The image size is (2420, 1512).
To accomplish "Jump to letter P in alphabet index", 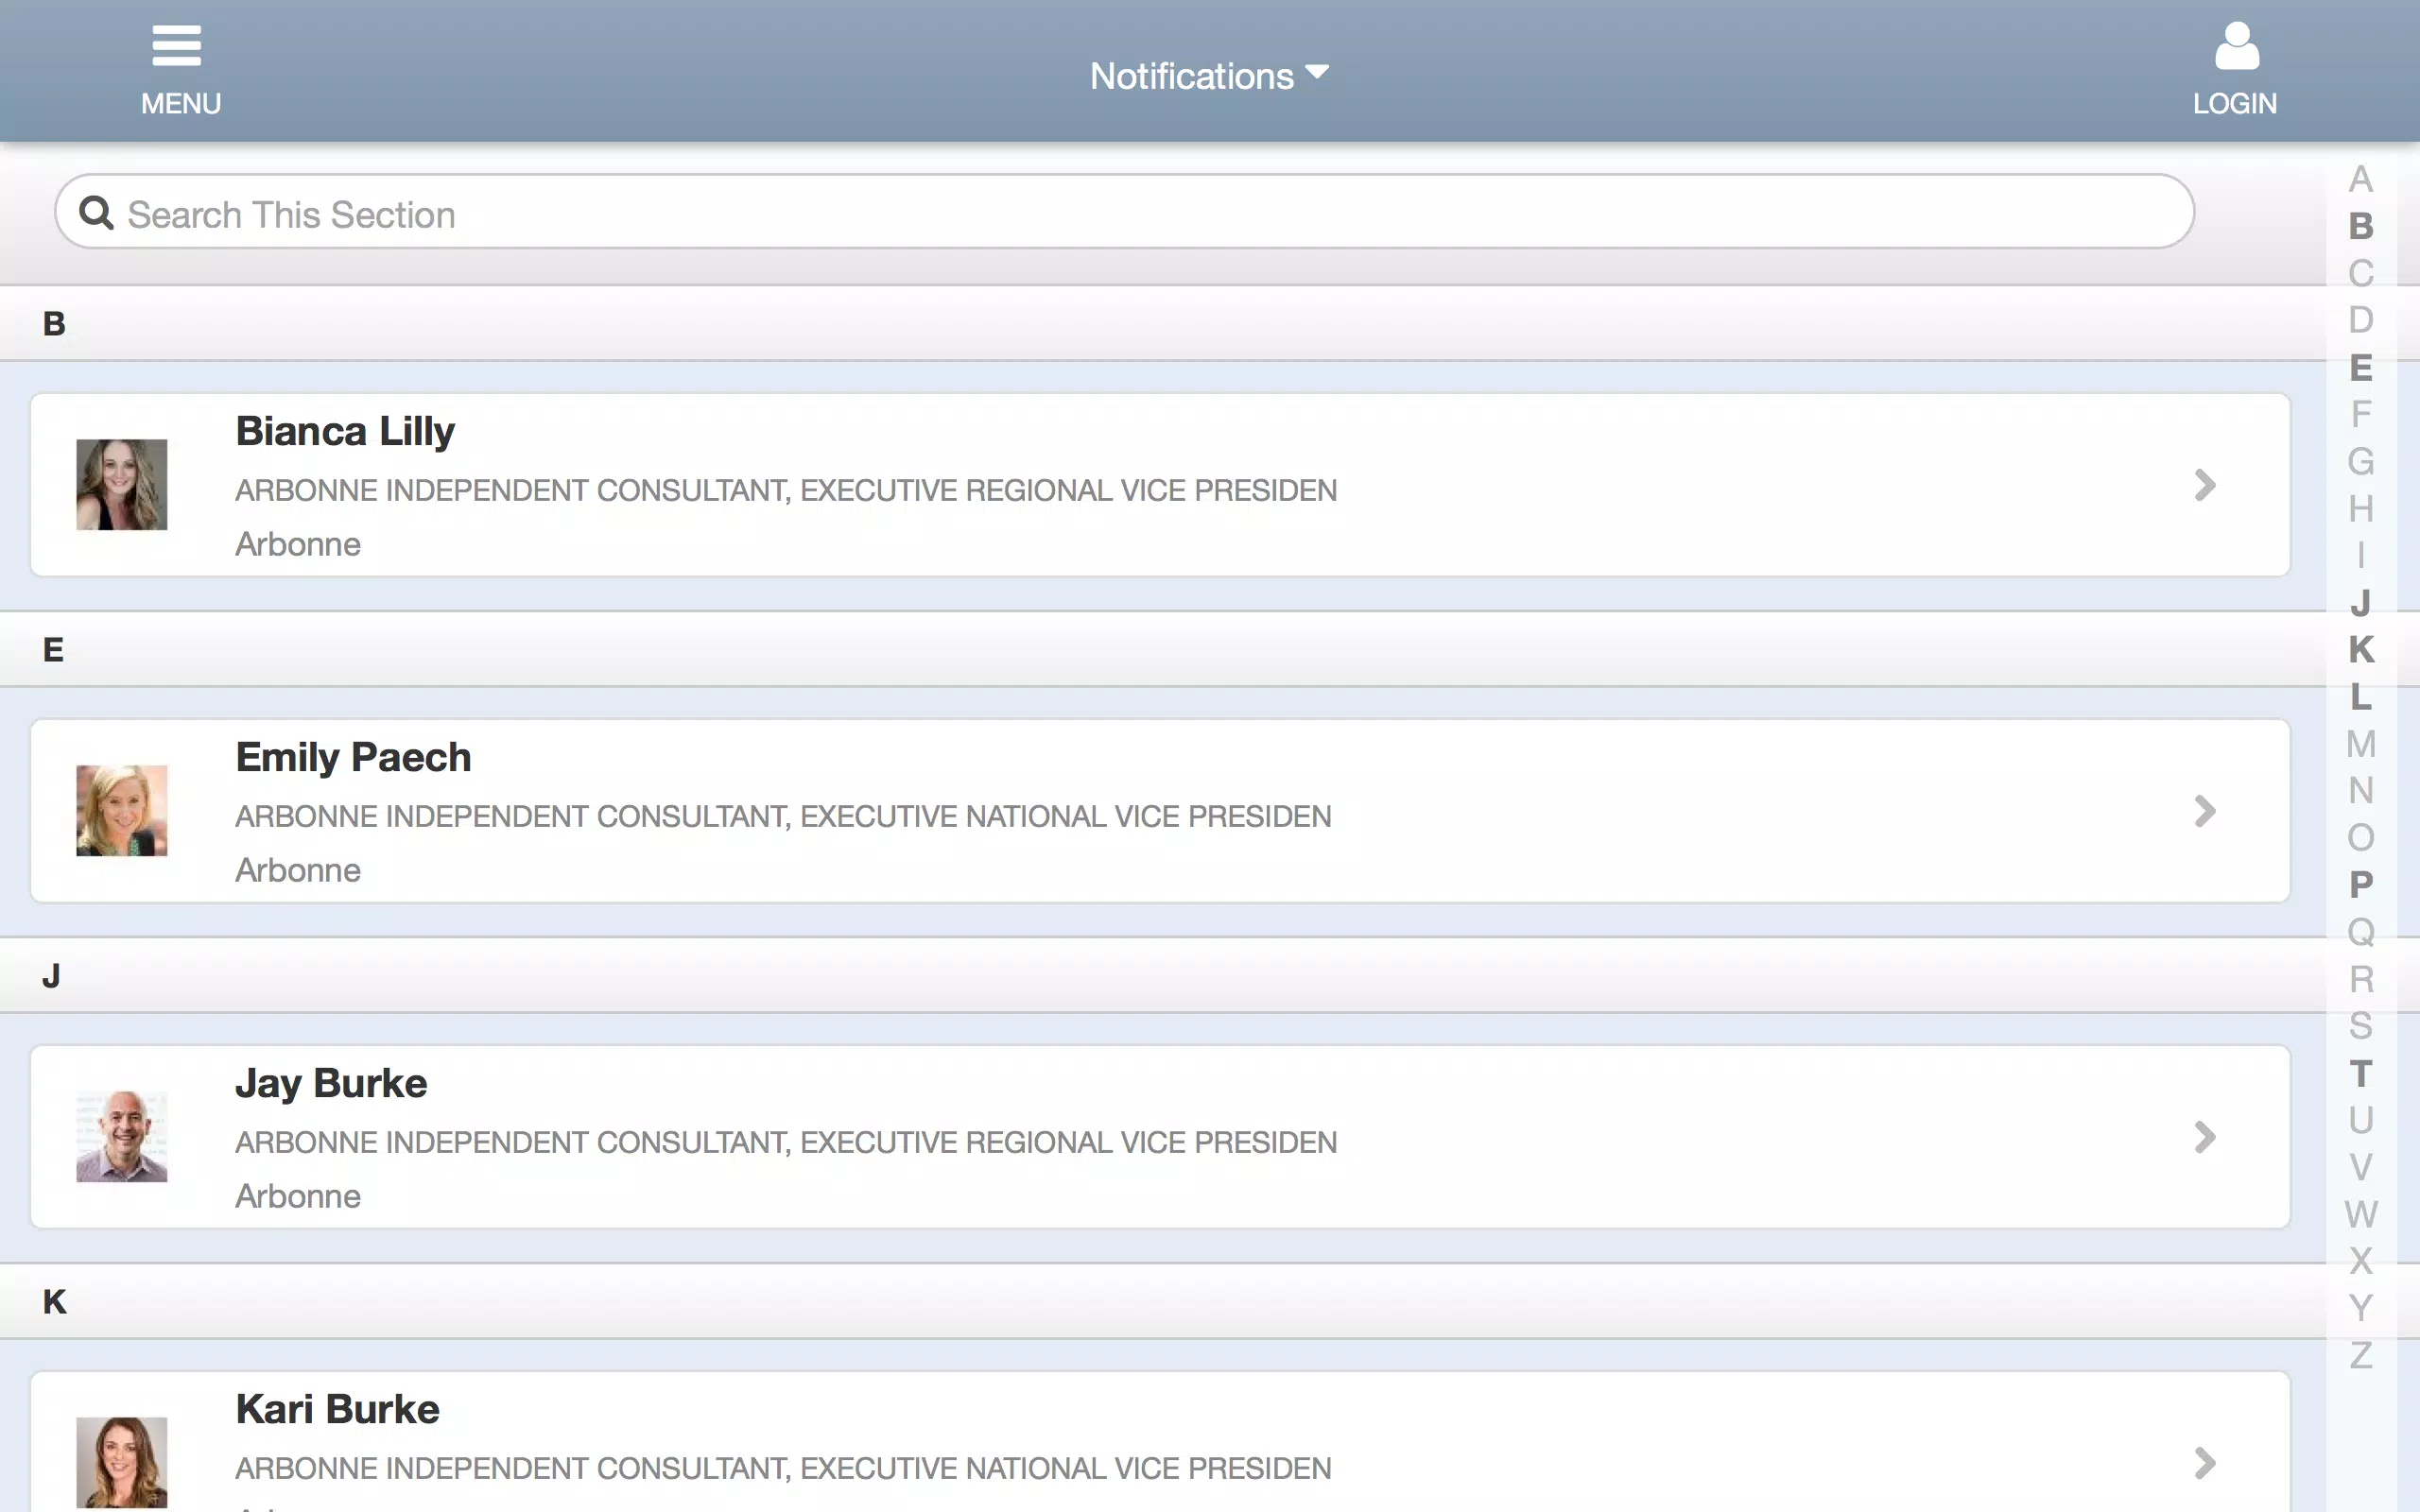I will point(2361,885).
